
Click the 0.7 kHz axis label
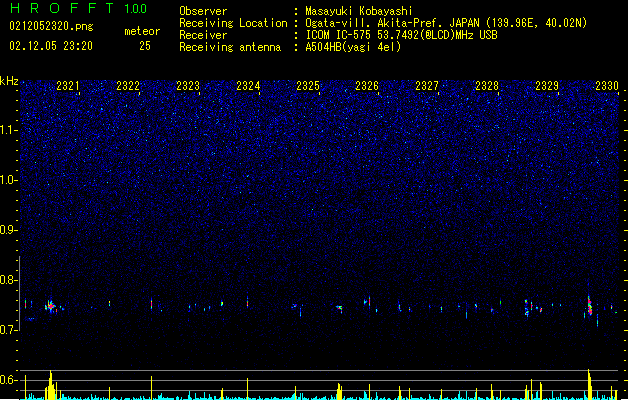pos(8,330)
